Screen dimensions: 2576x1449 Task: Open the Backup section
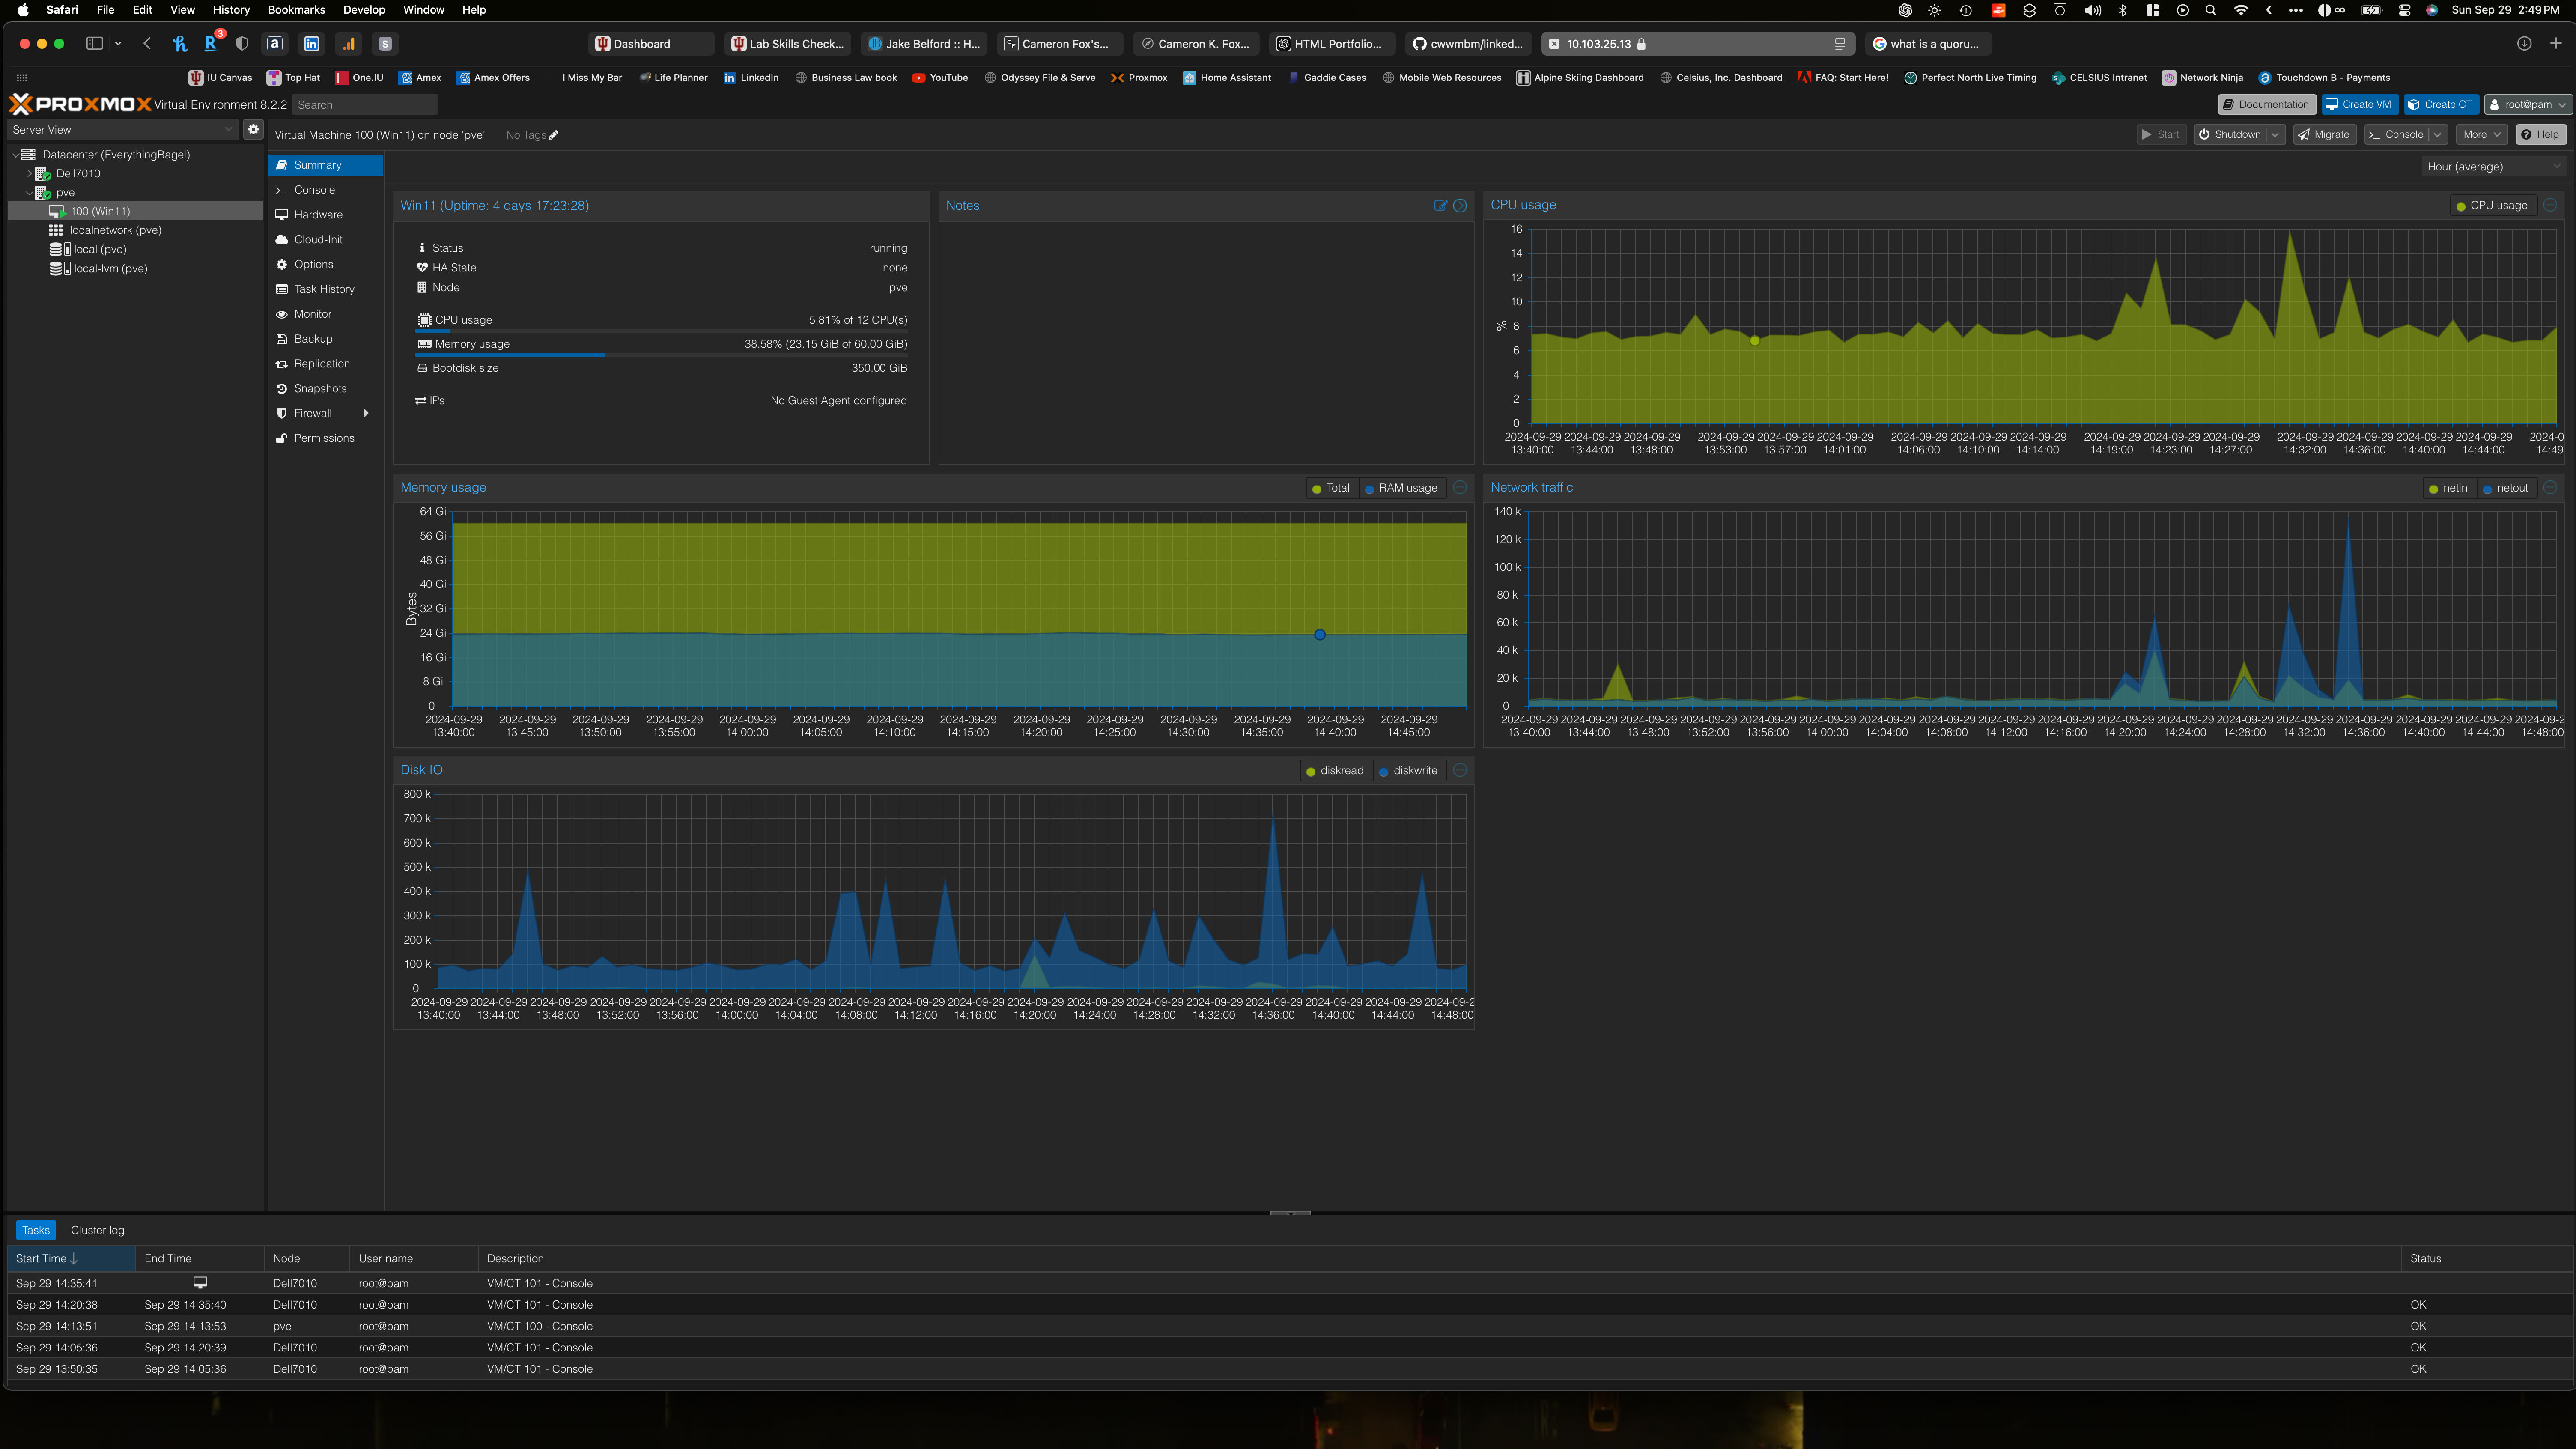pyautogui.click(x=313, y=339)
